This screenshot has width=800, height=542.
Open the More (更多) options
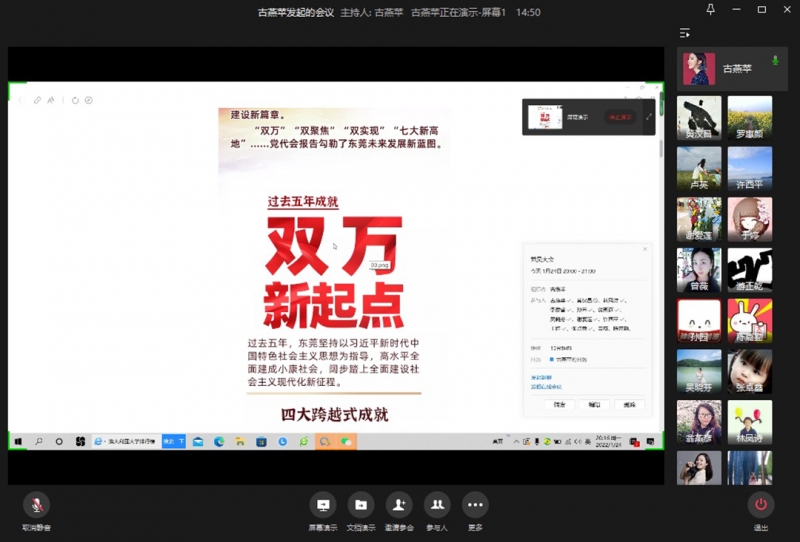(x=475, y=505)
